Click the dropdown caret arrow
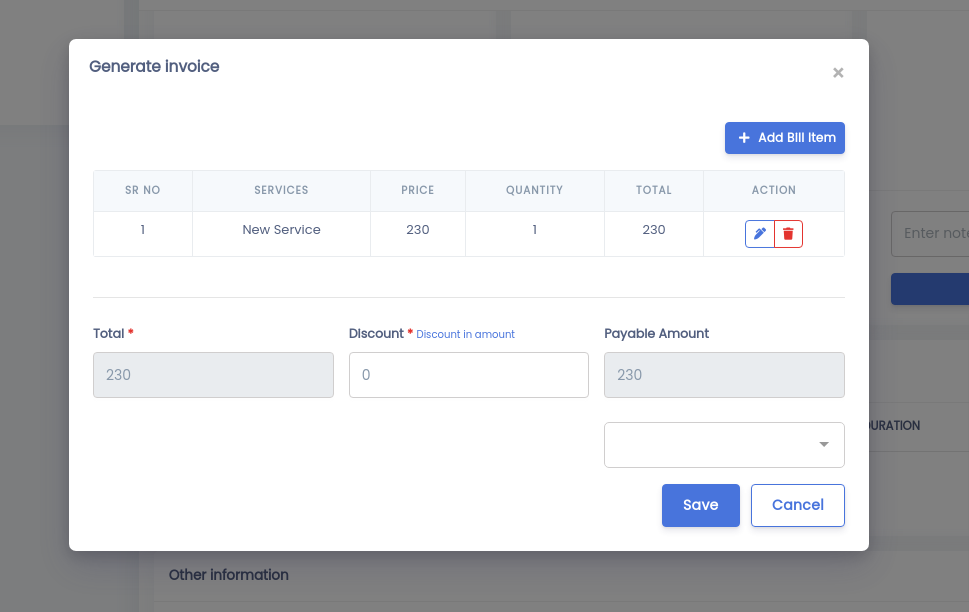Viewport: 969px width, 612px height. tap(824, 444)
